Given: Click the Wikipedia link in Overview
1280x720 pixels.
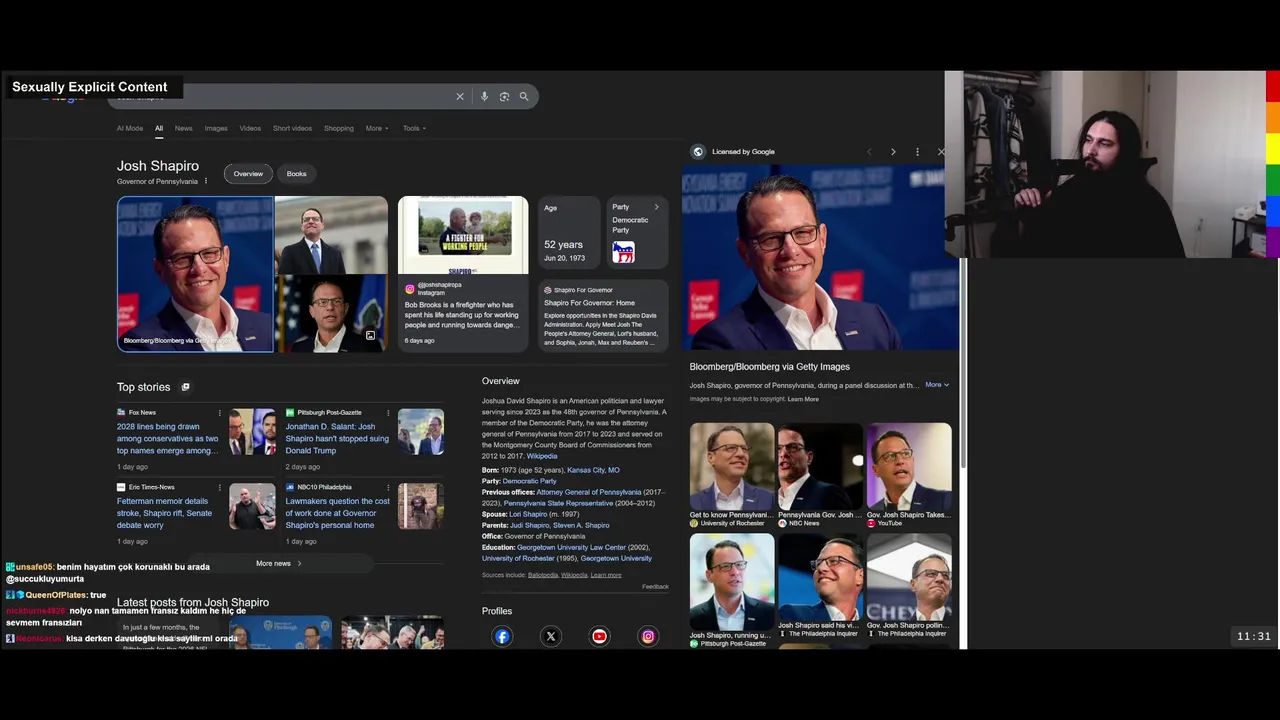Looking at the screenshot, I should (x=542, y=456).
